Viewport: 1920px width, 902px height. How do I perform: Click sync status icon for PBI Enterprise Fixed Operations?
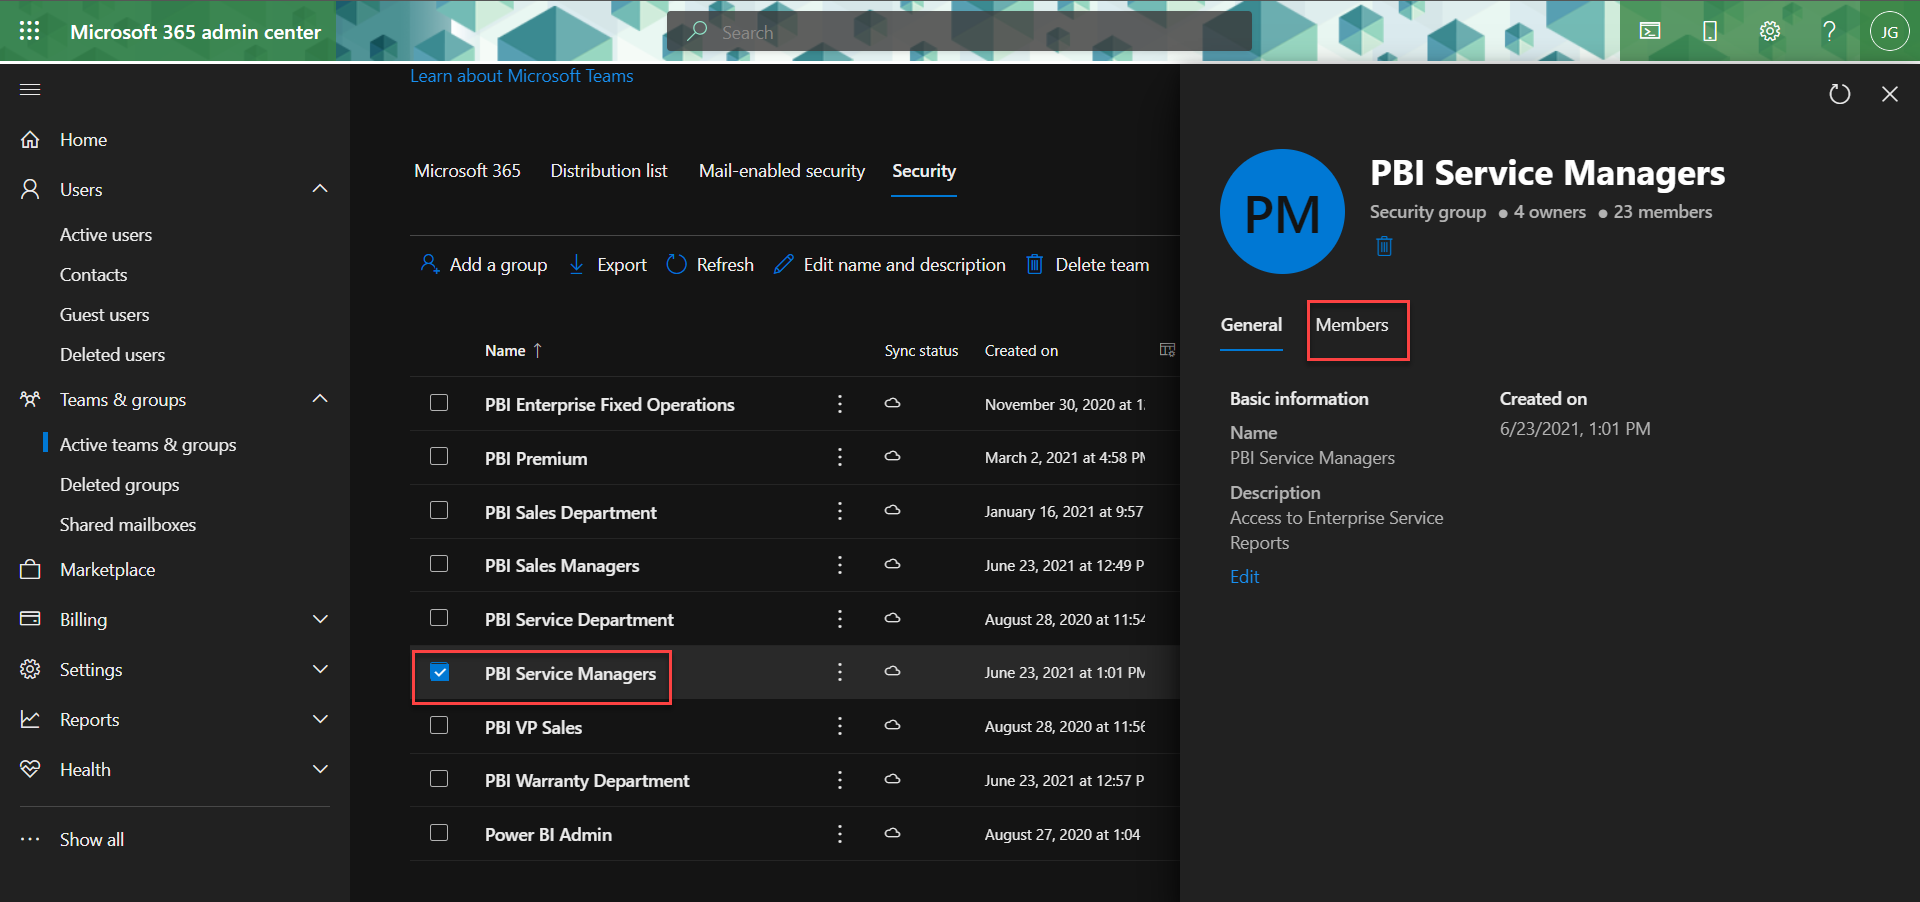(893, 403)
